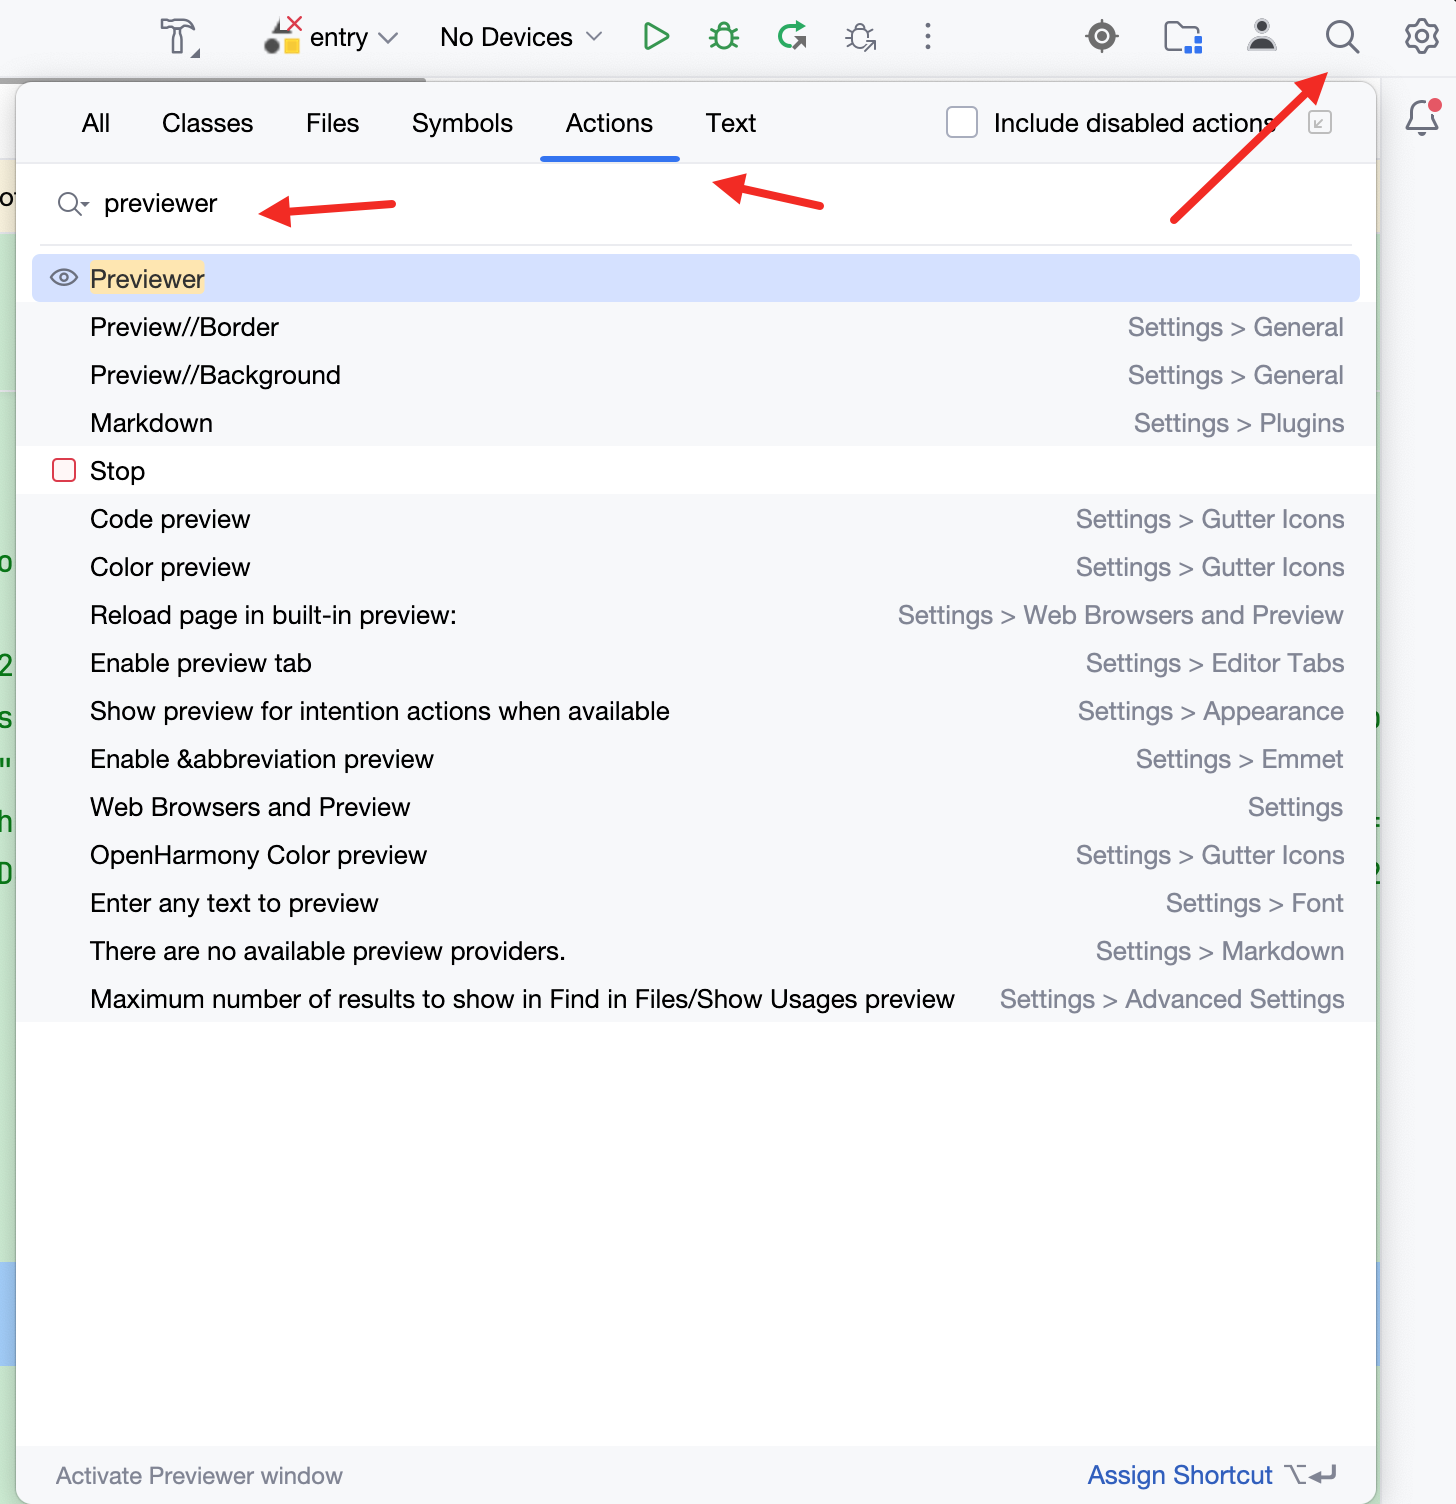Select the Color preview result
This screenshot has height=1504, width=1456.
coord(696,567)
